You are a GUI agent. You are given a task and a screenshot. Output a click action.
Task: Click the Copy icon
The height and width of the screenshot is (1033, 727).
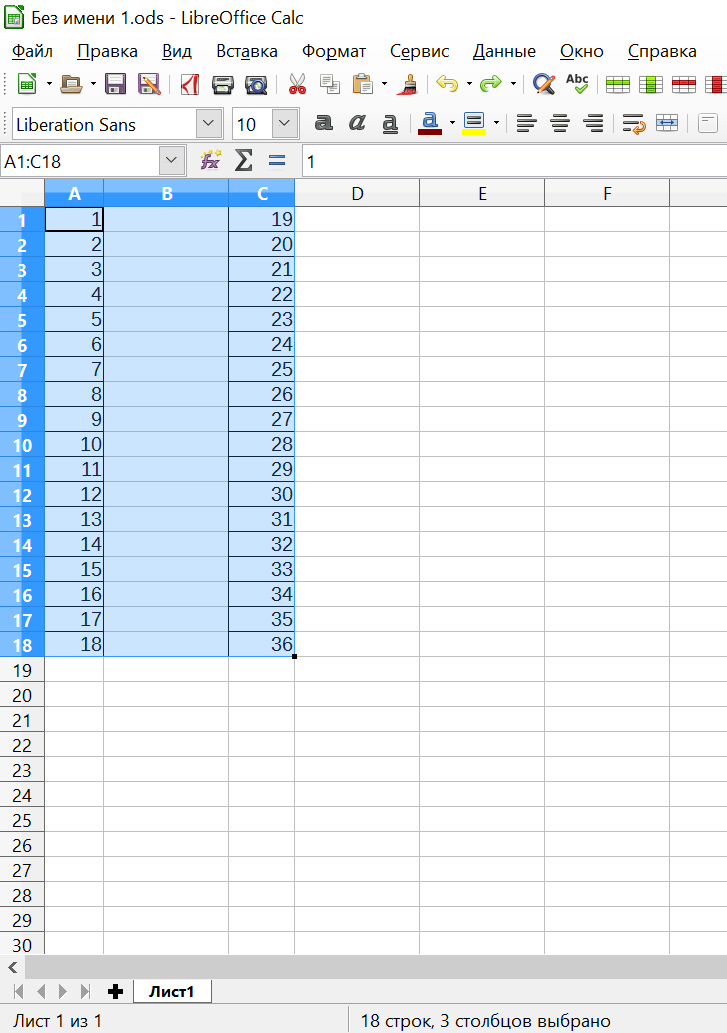pos(330,84)
